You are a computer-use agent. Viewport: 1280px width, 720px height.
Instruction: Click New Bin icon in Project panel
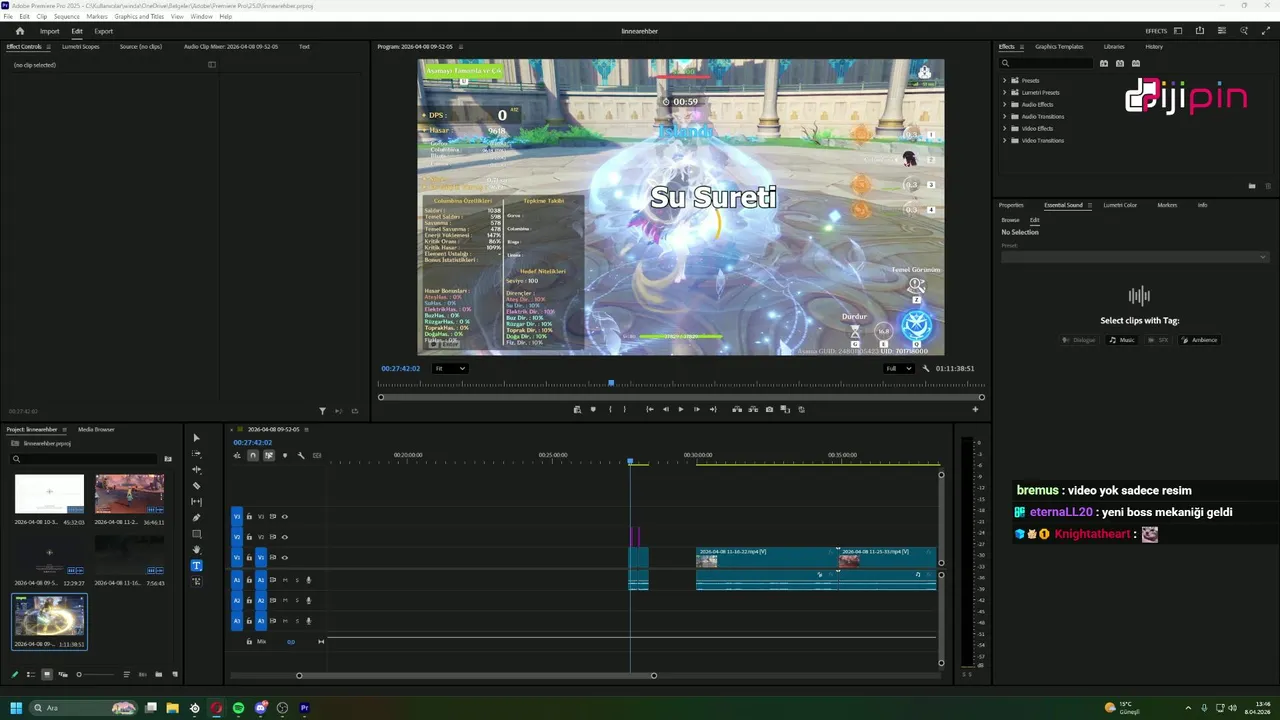(159, 675)
